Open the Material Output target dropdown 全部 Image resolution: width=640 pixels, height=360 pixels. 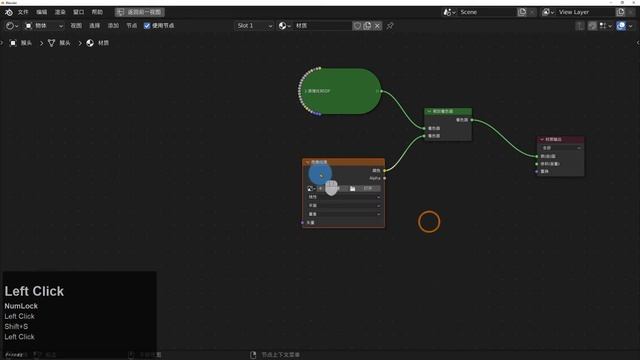point(560,148)
